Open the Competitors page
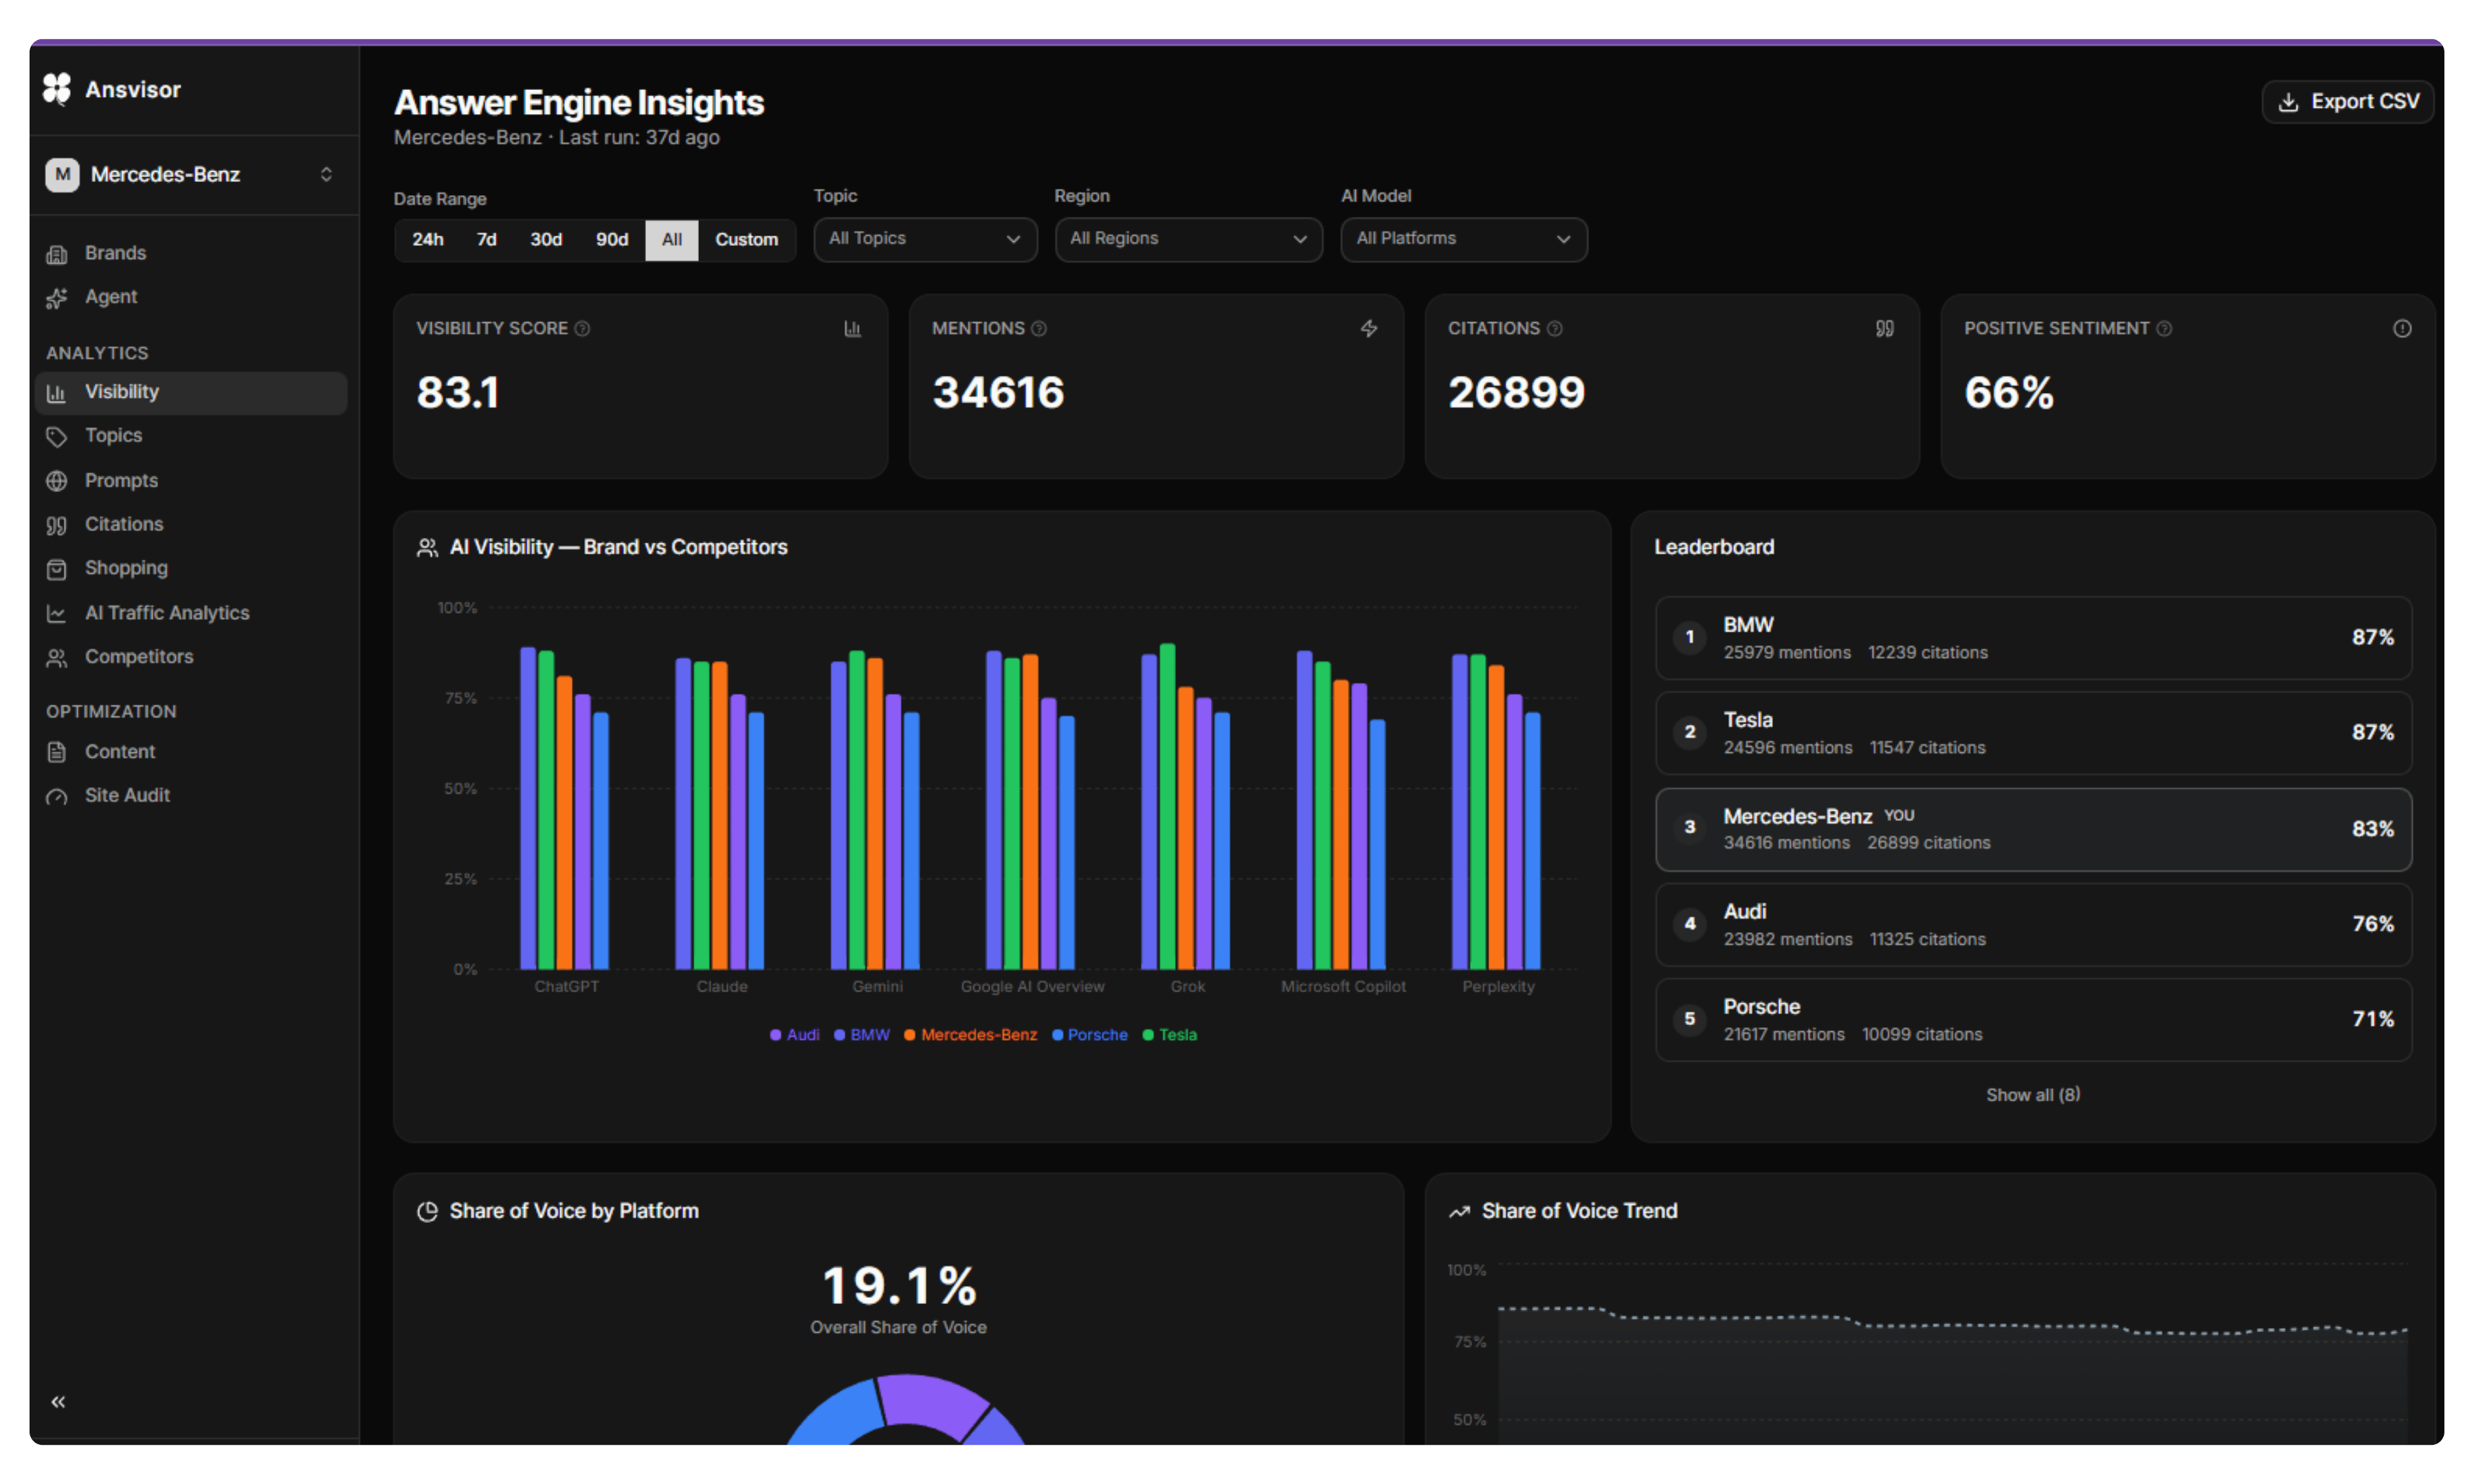Screen dimensions: 2474x1484 tap(190, 657)
